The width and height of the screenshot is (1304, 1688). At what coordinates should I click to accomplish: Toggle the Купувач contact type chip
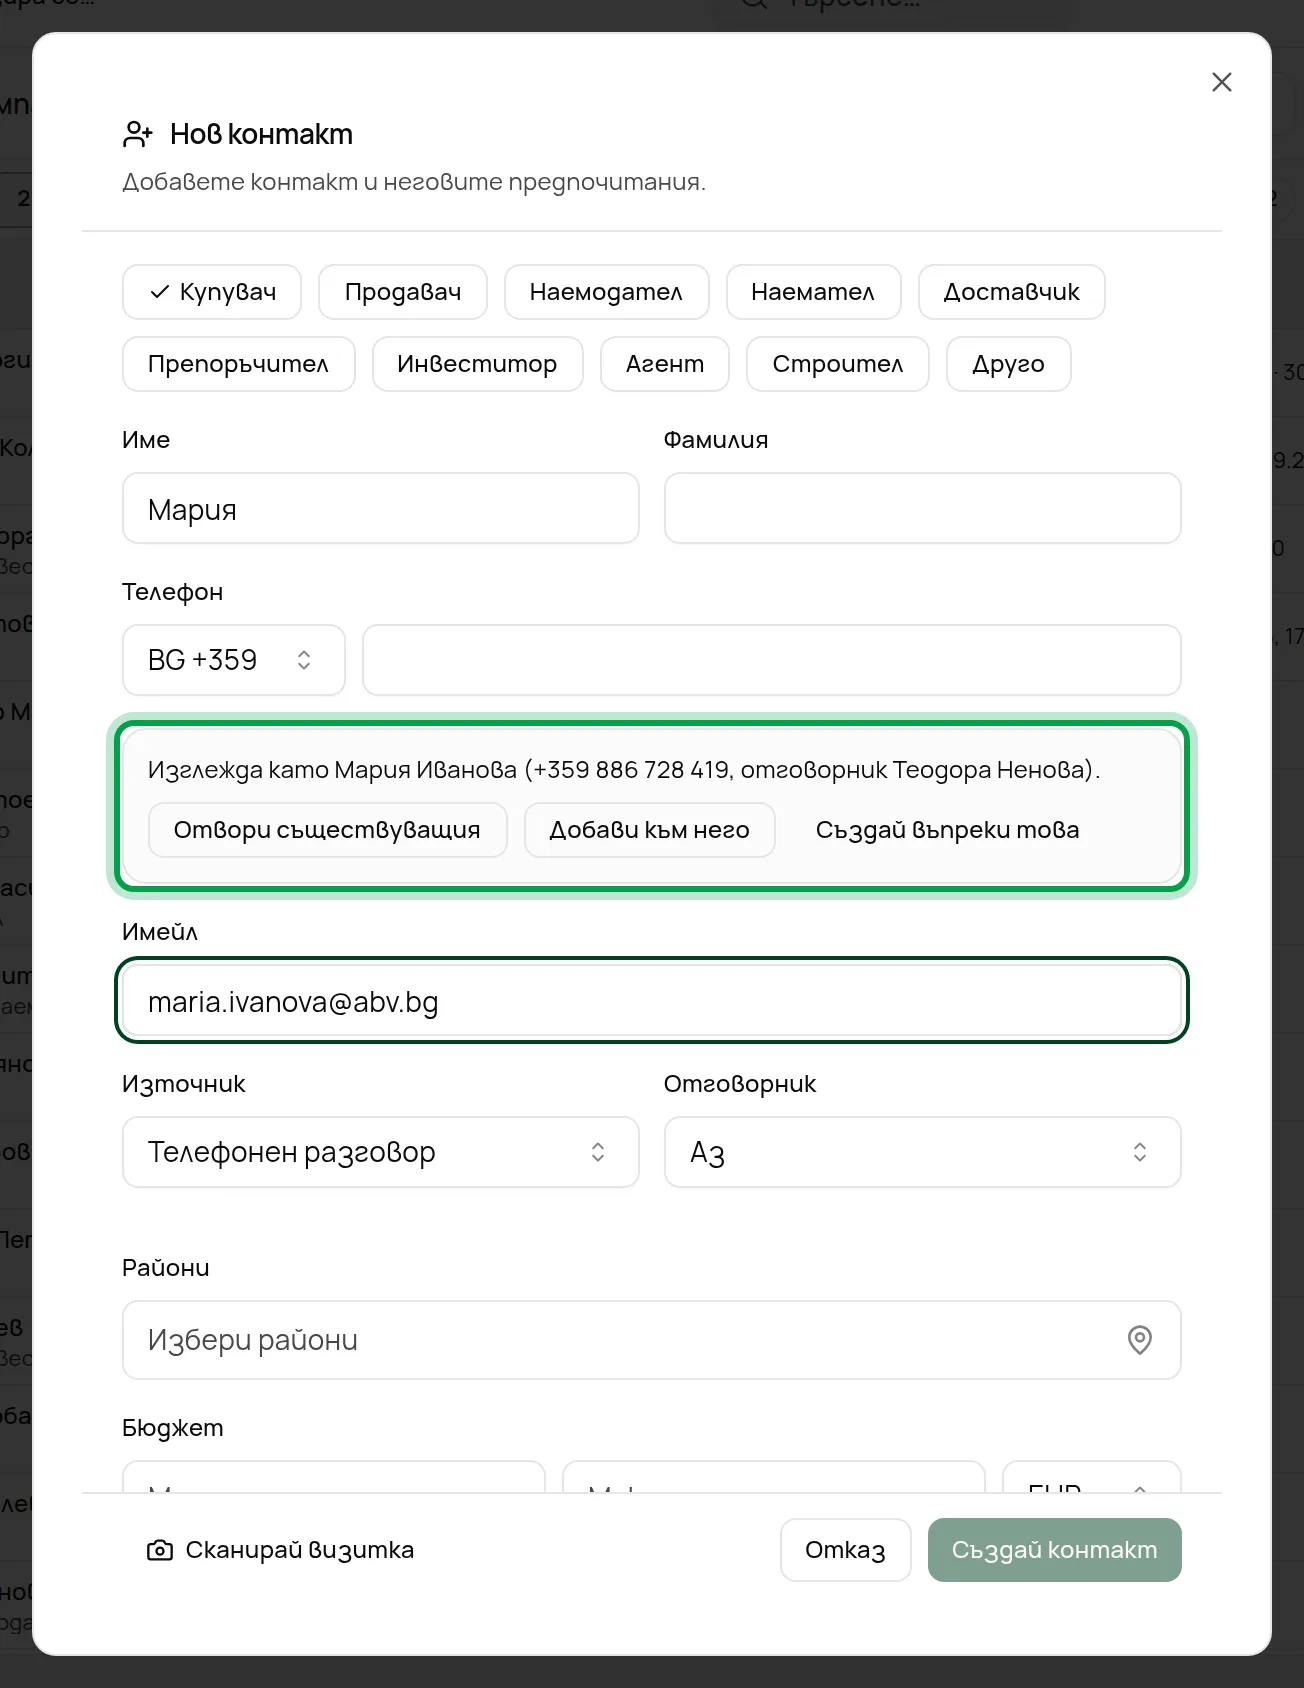click(212, 292)
